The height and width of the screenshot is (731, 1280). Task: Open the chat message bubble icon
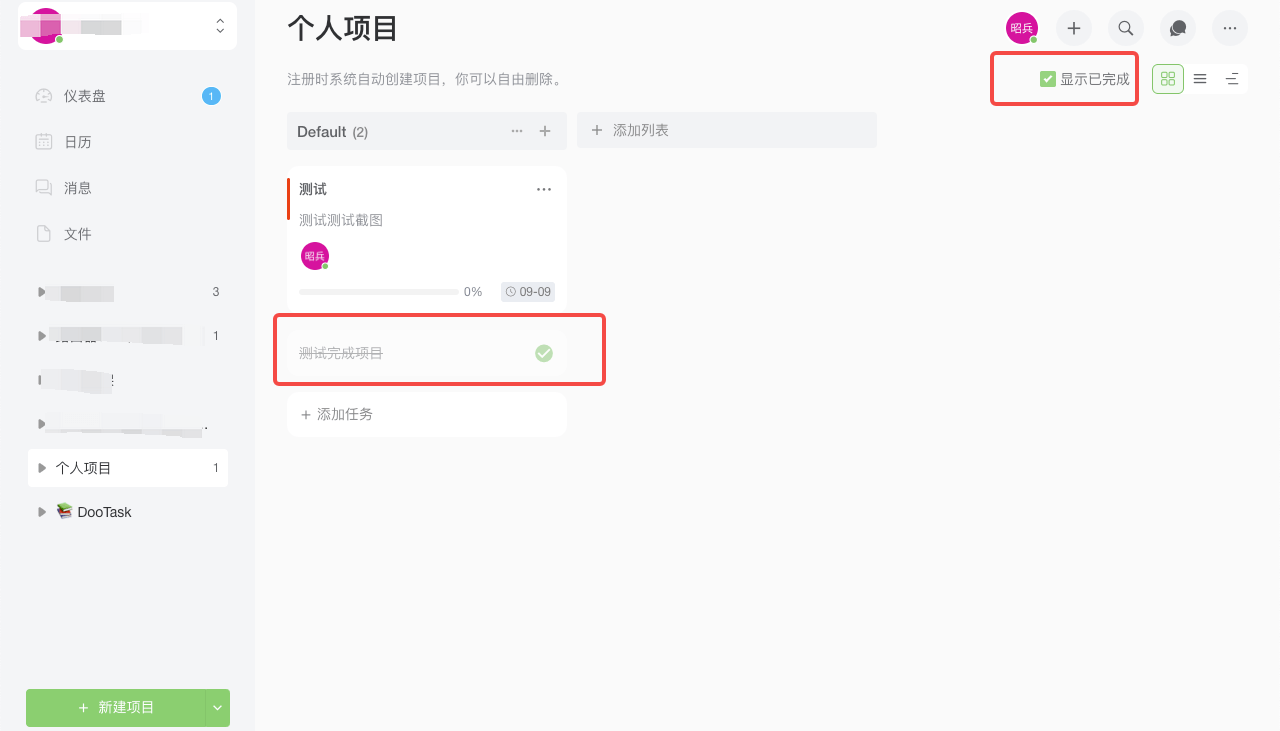pyautogui.click(x=1178, y=28)
